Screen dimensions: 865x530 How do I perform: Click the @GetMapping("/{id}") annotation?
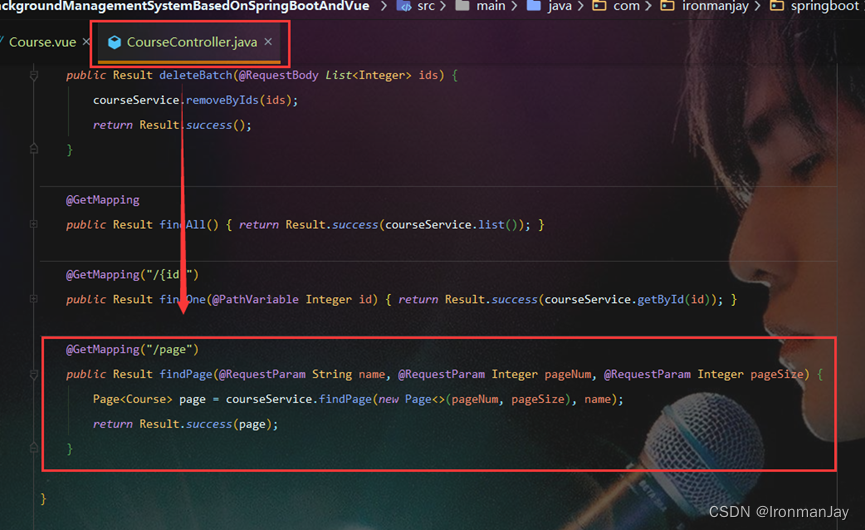(x=132, y=274)
